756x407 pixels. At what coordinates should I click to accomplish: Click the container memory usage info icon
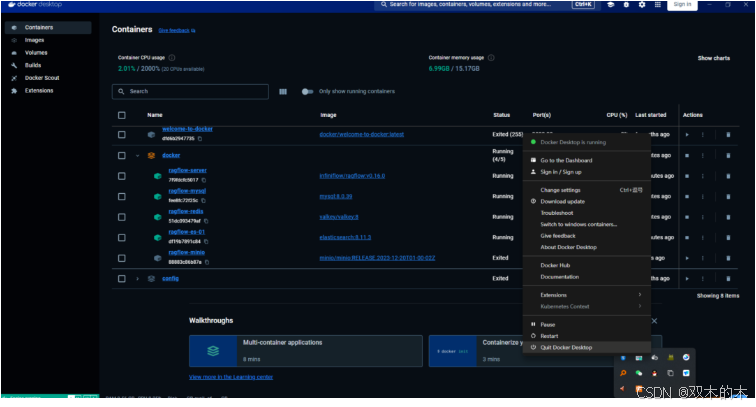(491, 58)
